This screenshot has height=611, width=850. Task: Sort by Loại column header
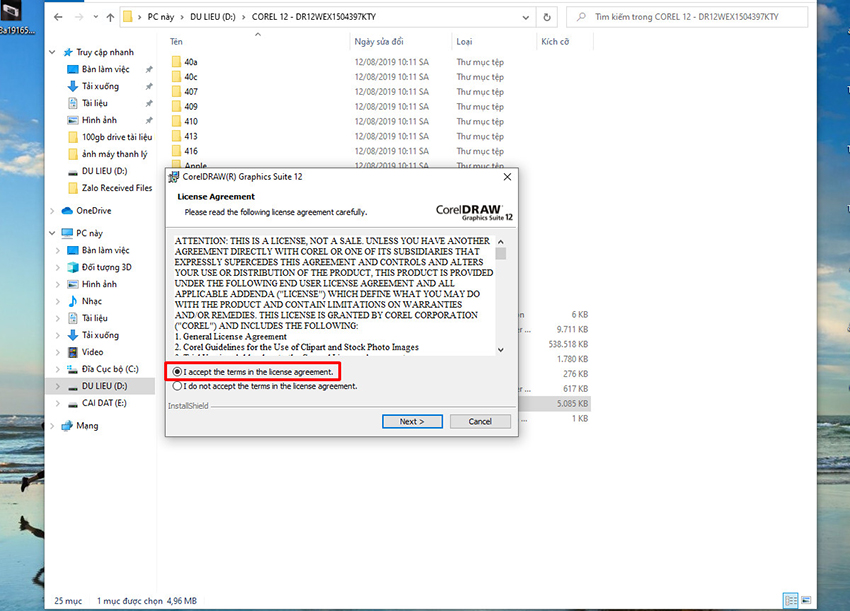coord(464,41)
